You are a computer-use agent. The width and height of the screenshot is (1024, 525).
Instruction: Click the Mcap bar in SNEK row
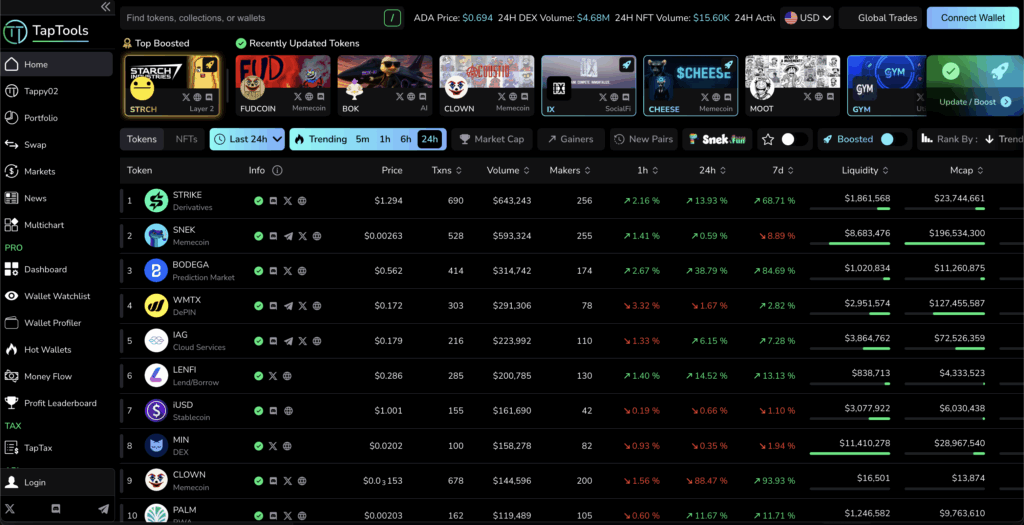[944, 244]
